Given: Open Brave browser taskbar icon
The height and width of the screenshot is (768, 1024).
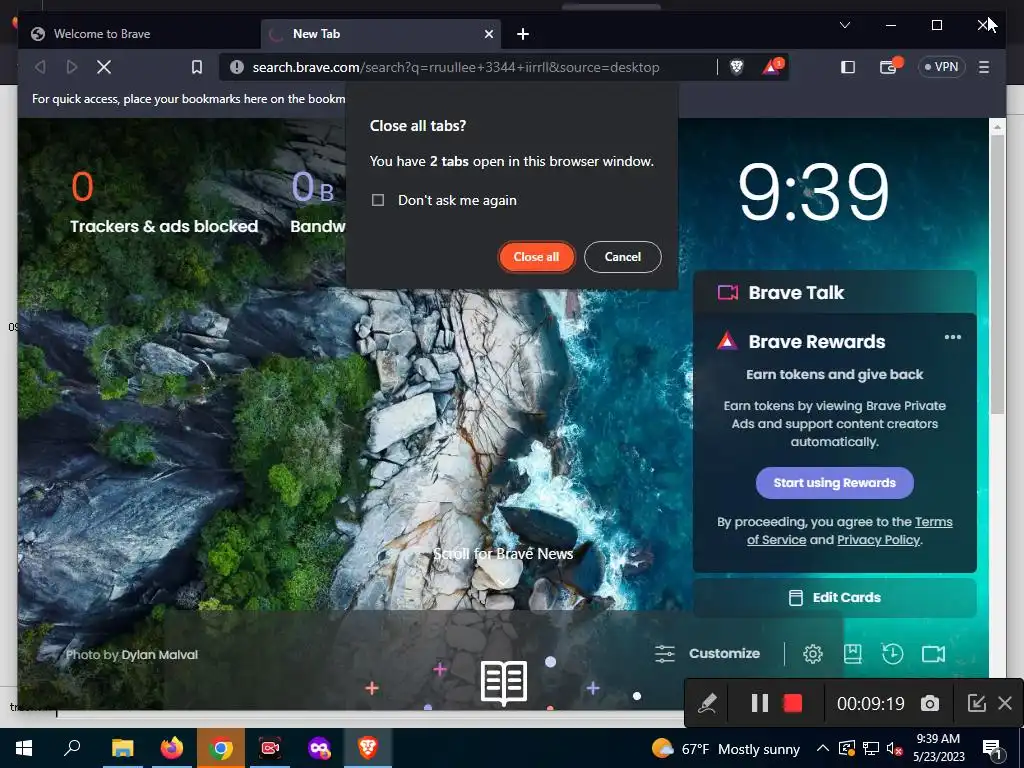Looking at the screenshot, I should click(368, 748).
